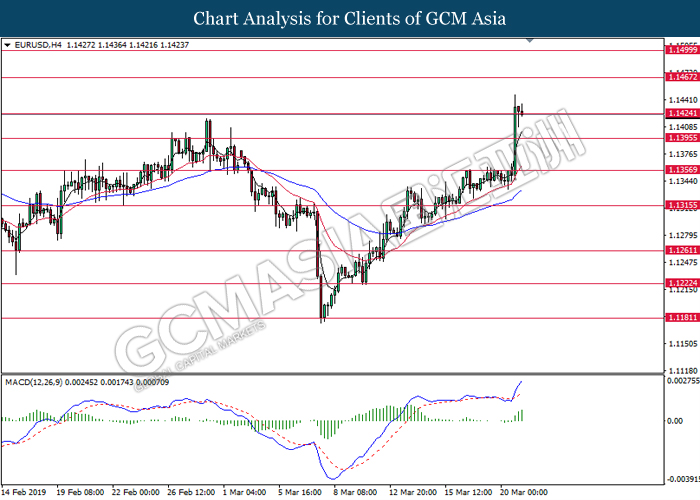The width and height of the screenshot is (700, 500).
Task: Click the 1.12611 red price label
Action: click(682, 251)
